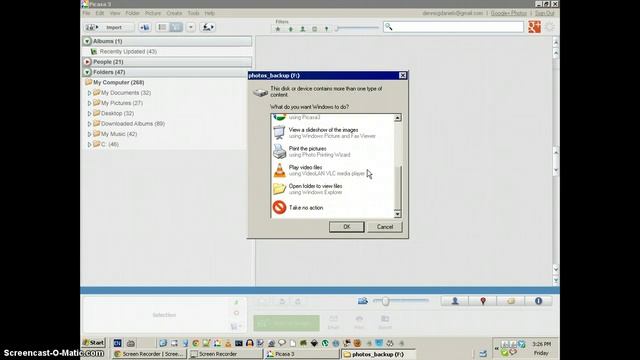This screenshot has height=360, width=640.
Task: Click the thumbnail view icon beside zoom slider
Action: coord(363,301)
